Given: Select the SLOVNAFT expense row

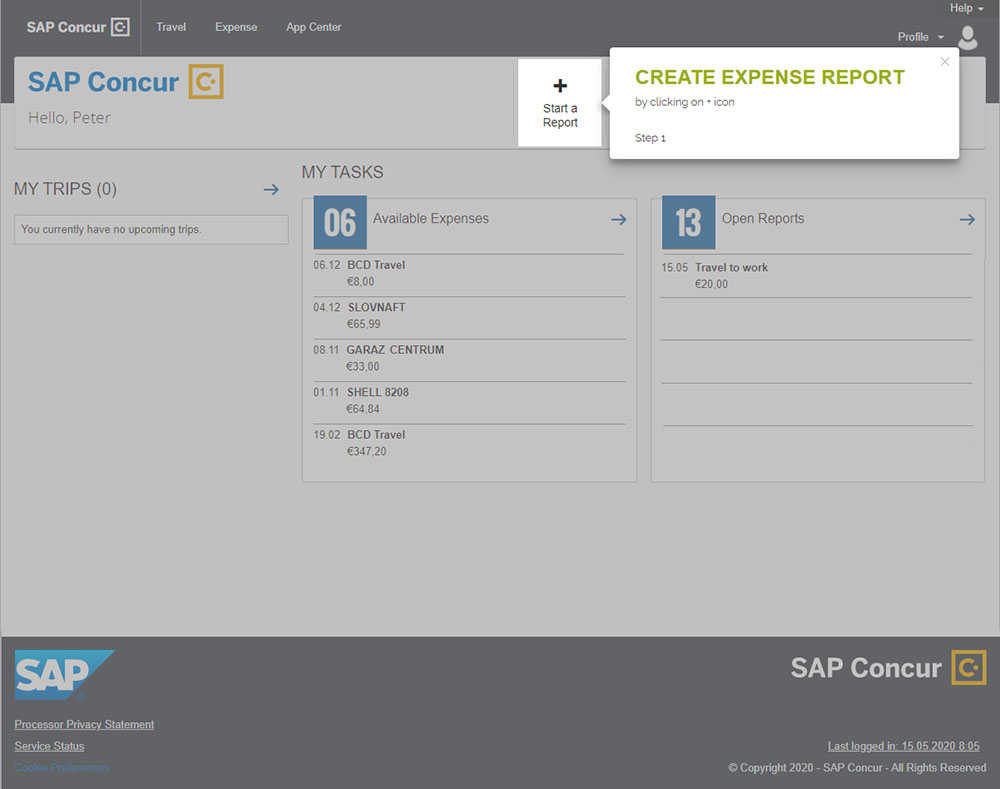Looking at the screenshot, I should 469,316.
